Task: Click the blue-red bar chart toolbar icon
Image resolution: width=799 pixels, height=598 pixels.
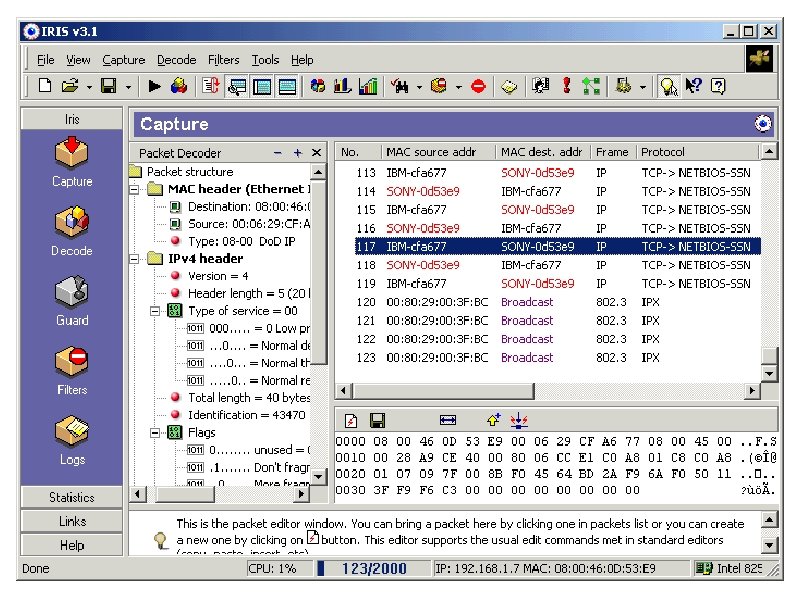Action: point(342,86)
